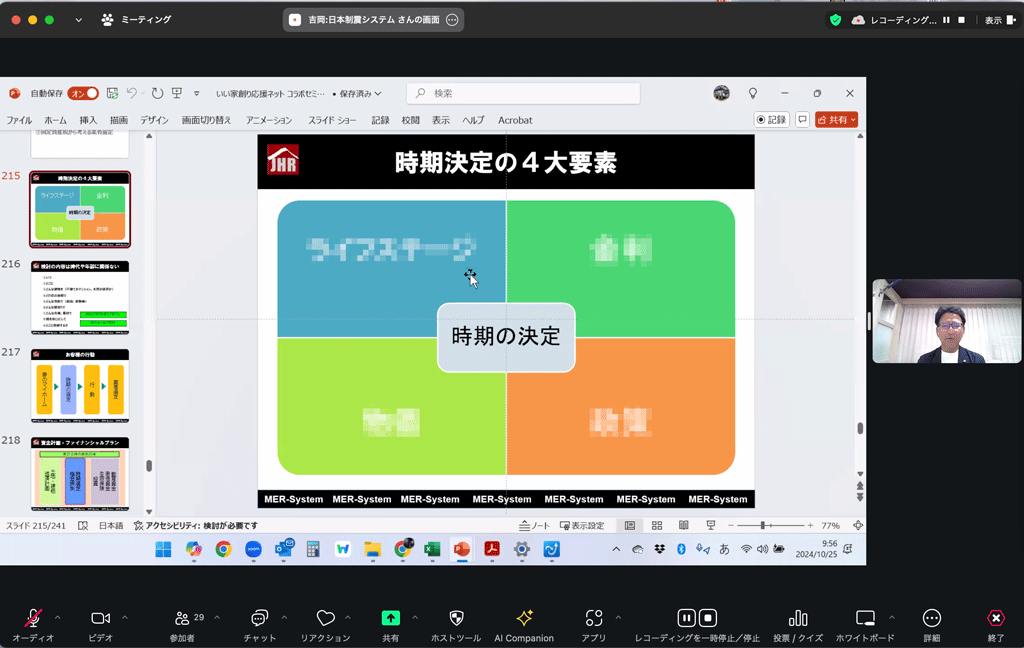Select slide 217 thumbnail

pos(80,386)
